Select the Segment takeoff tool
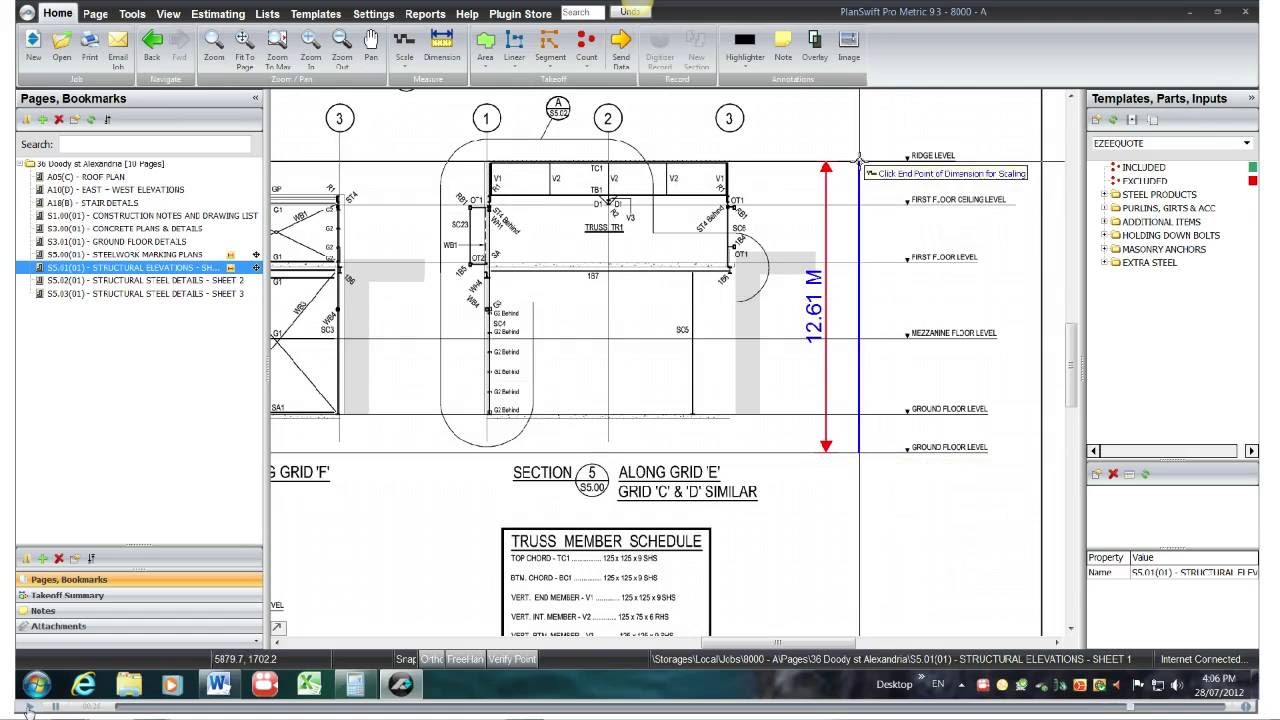Image resolution: width=1280 pixels, height=720 pixels. click(550, 40)
